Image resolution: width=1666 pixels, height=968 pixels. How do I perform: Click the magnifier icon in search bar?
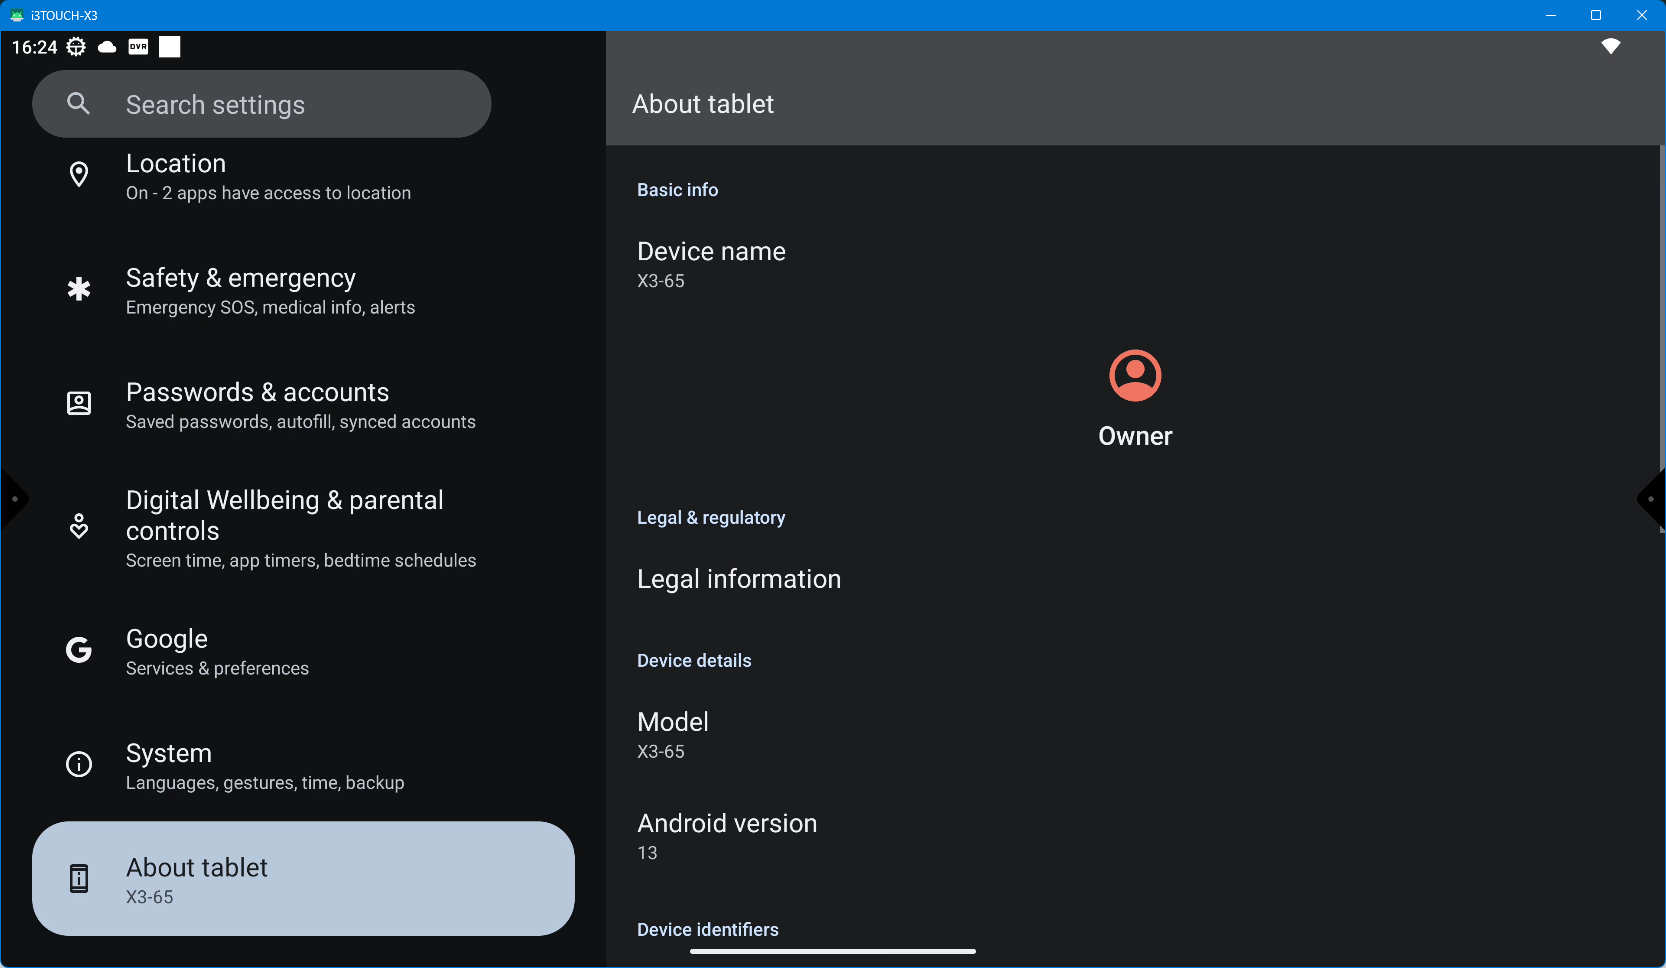pos(78,104)
